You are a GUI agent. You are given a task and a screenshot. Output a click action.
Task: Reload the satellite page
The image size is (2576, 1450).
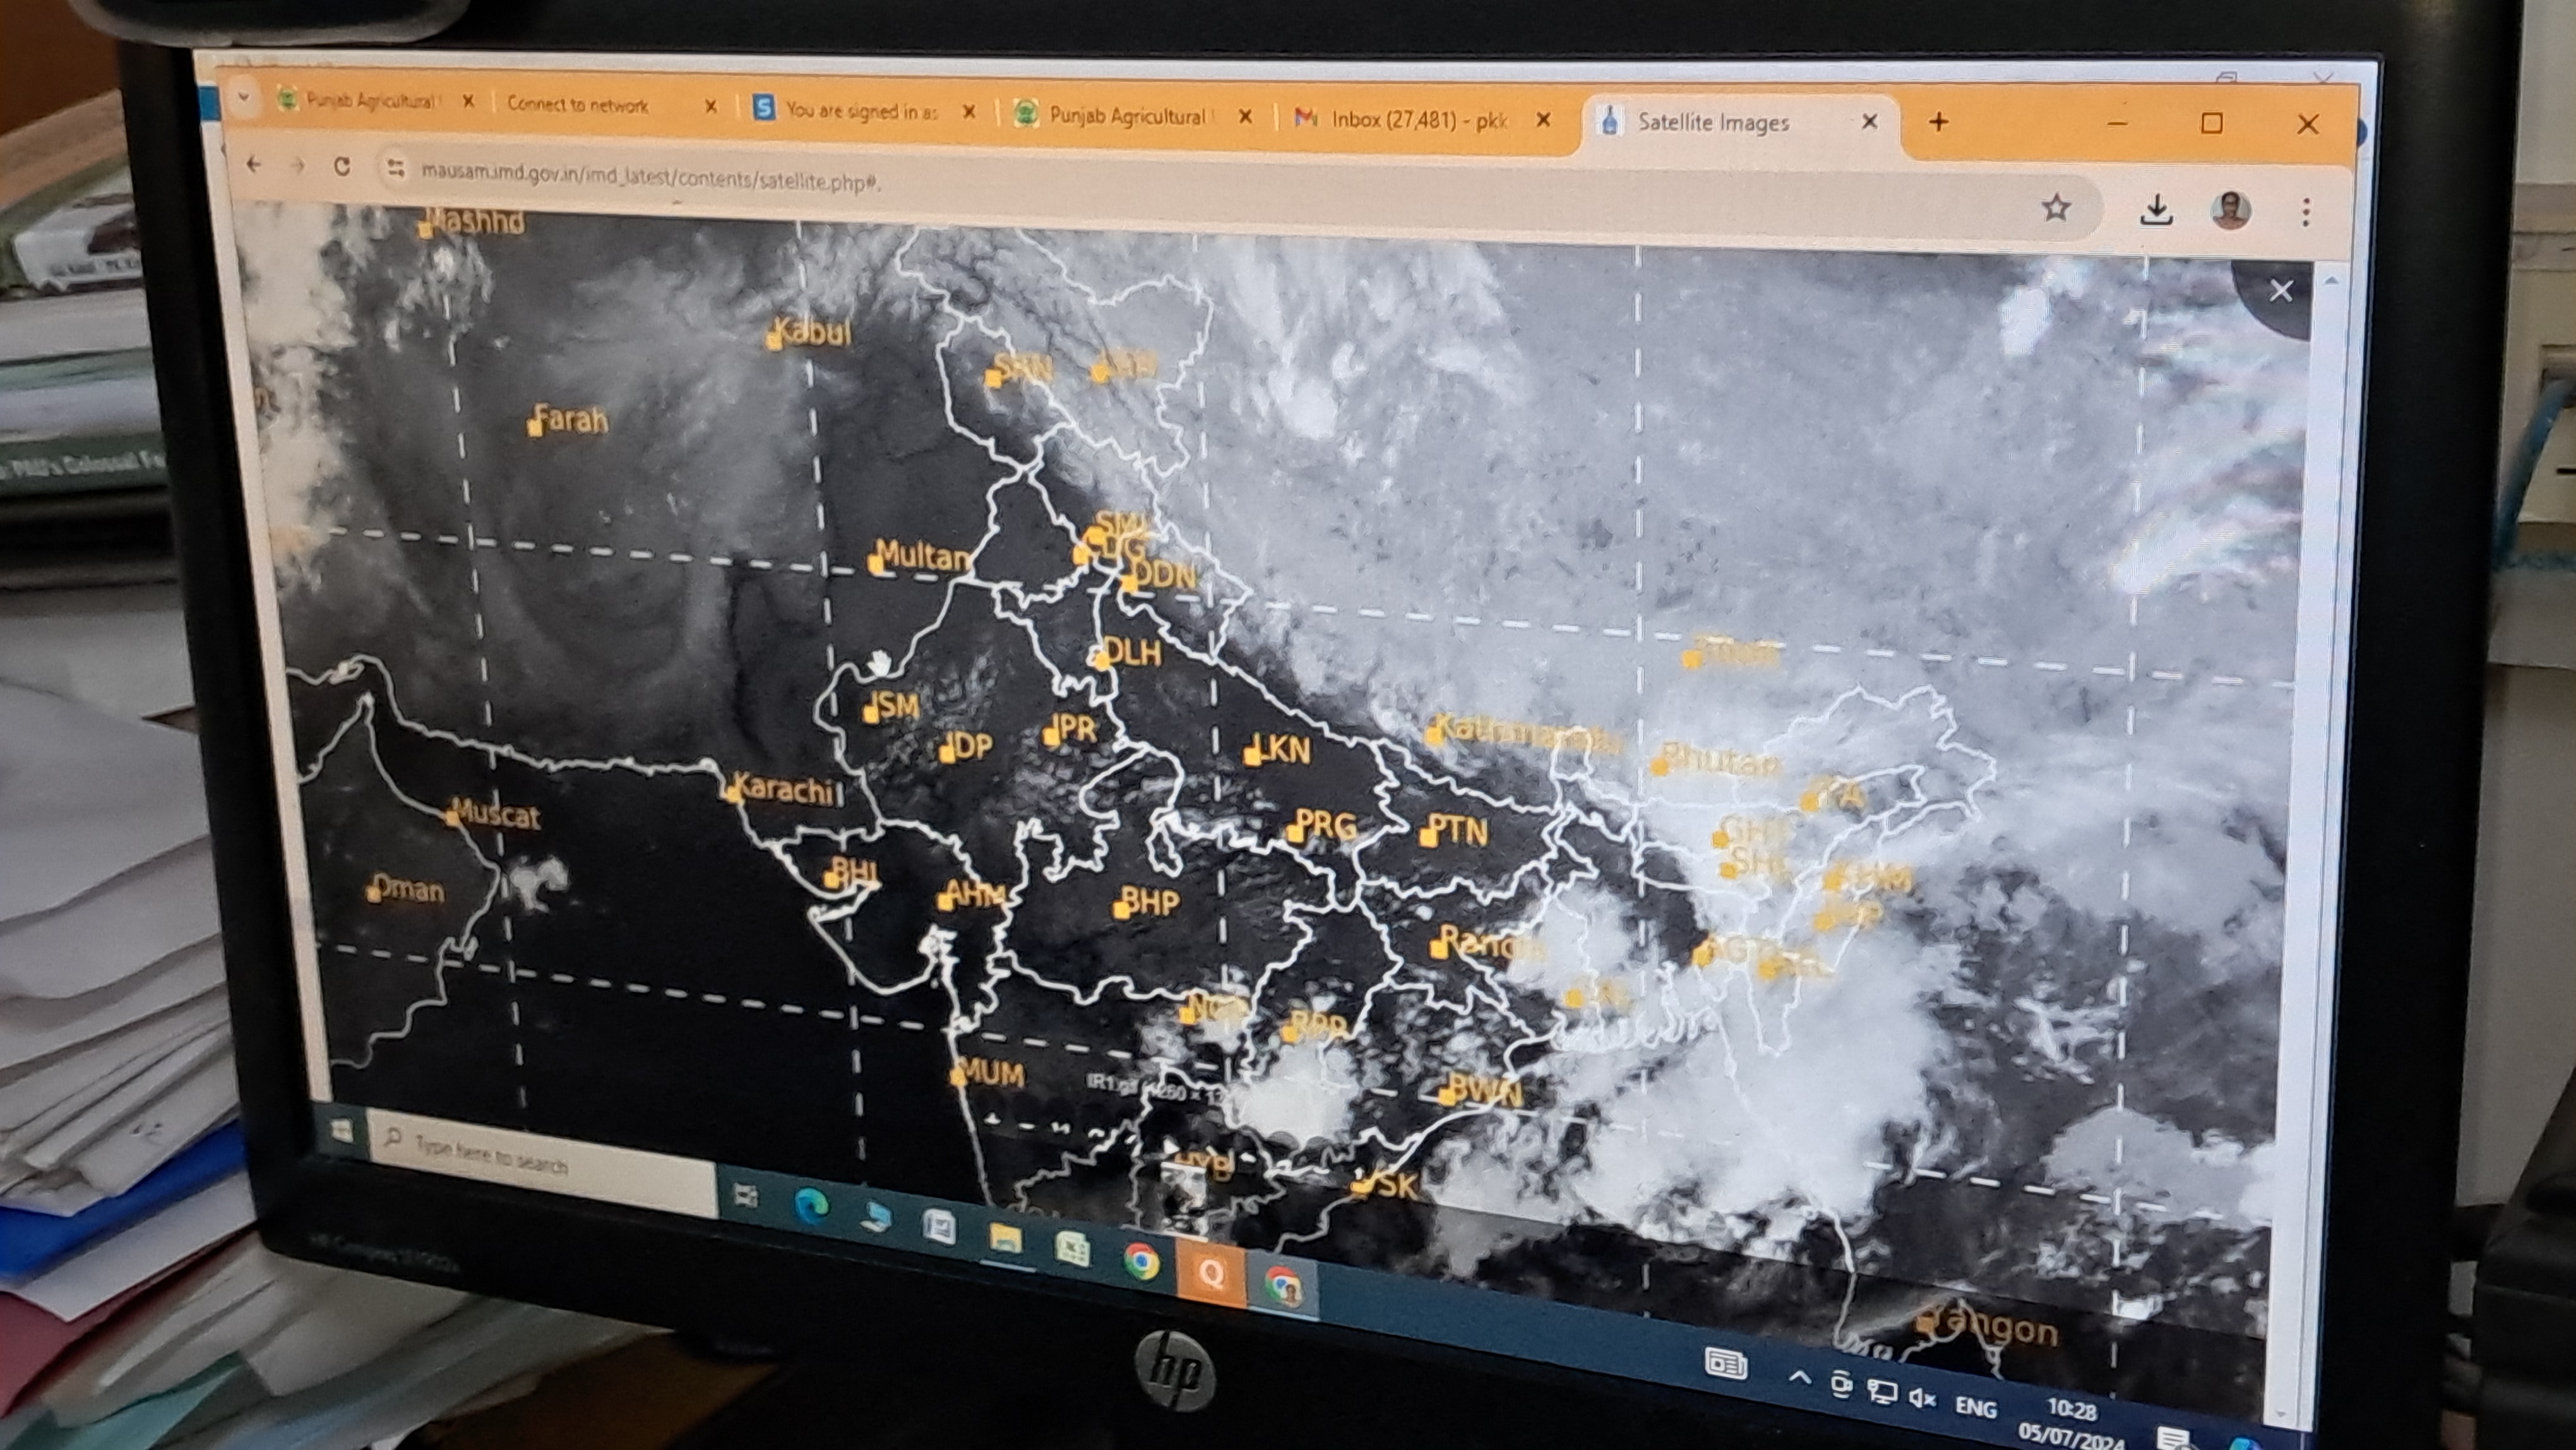[x=342, y=167]
